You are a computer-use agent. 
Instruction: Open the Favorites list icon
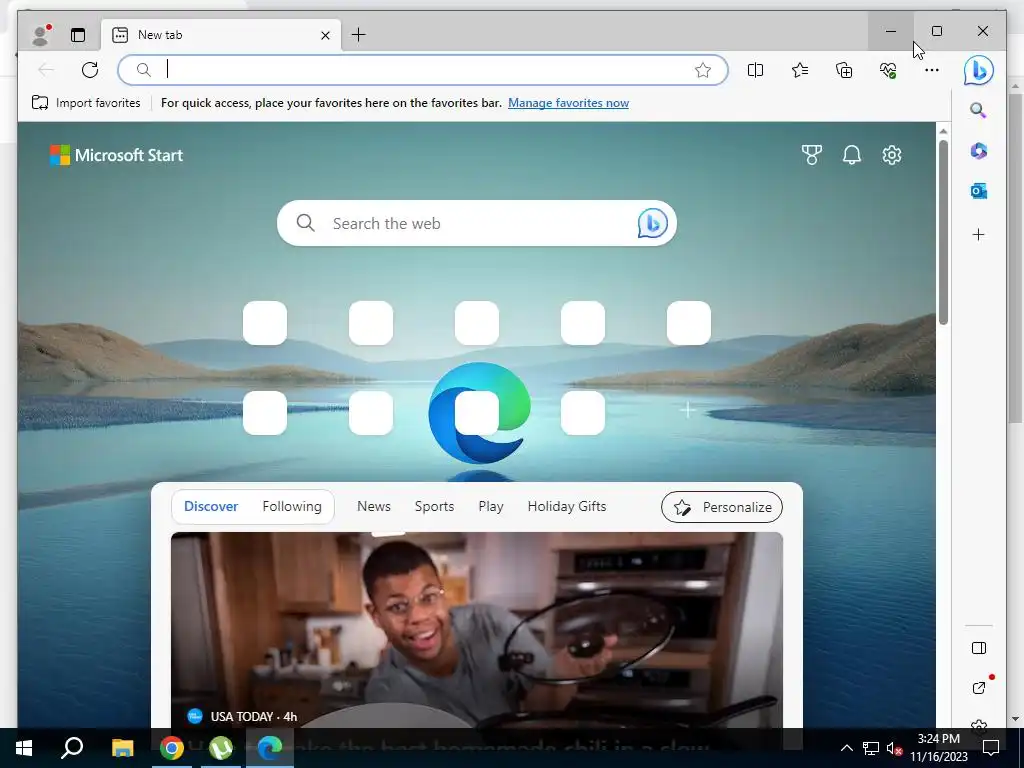click(x=799, y=70)
